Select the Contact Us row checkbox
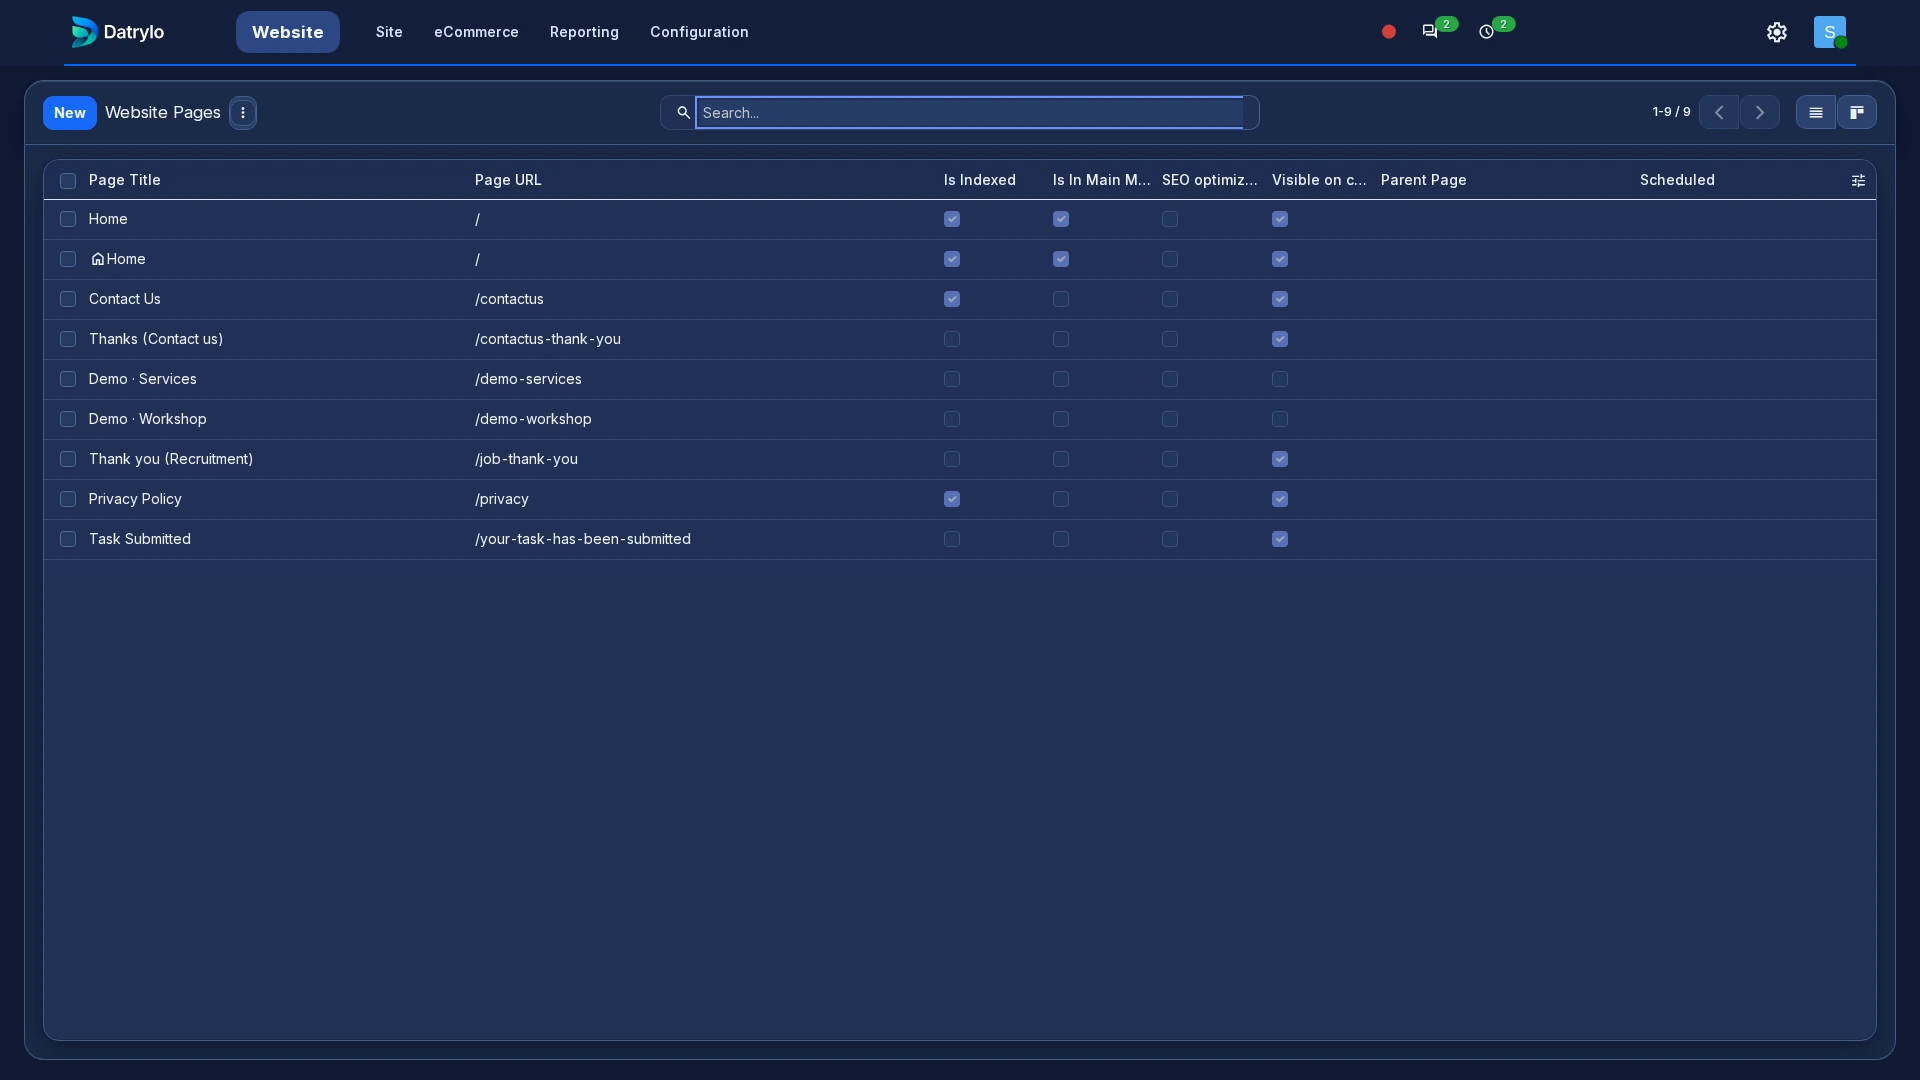1920x1080 pixels. [68, 299]
